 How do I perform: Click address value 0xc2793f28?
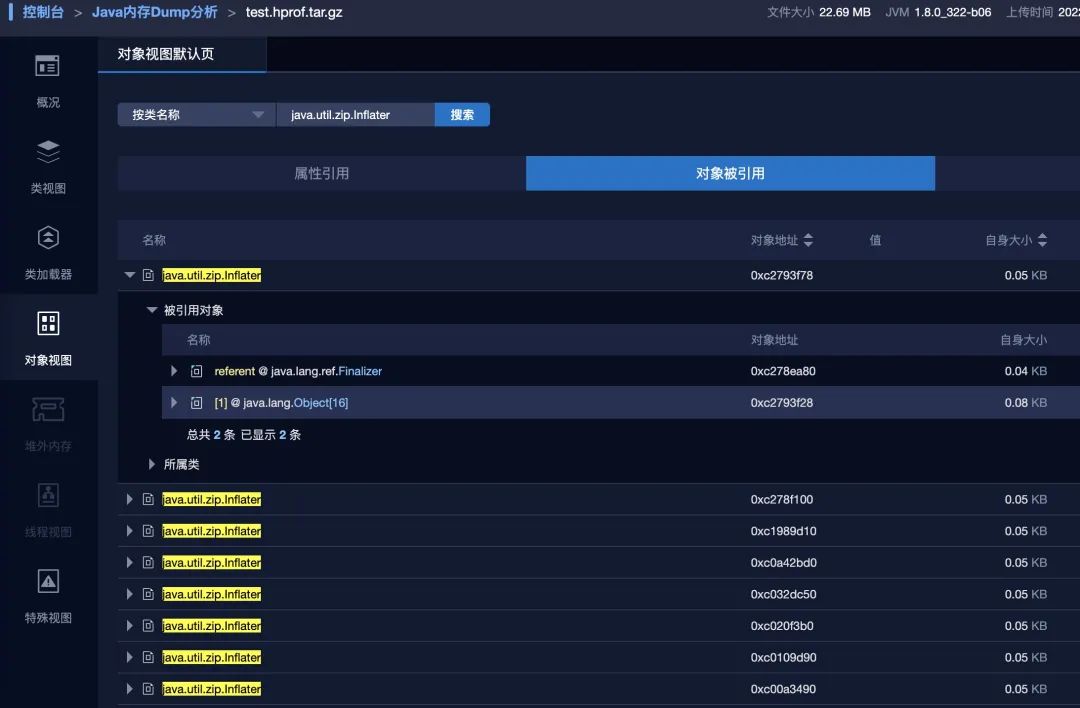pos(782,403)
